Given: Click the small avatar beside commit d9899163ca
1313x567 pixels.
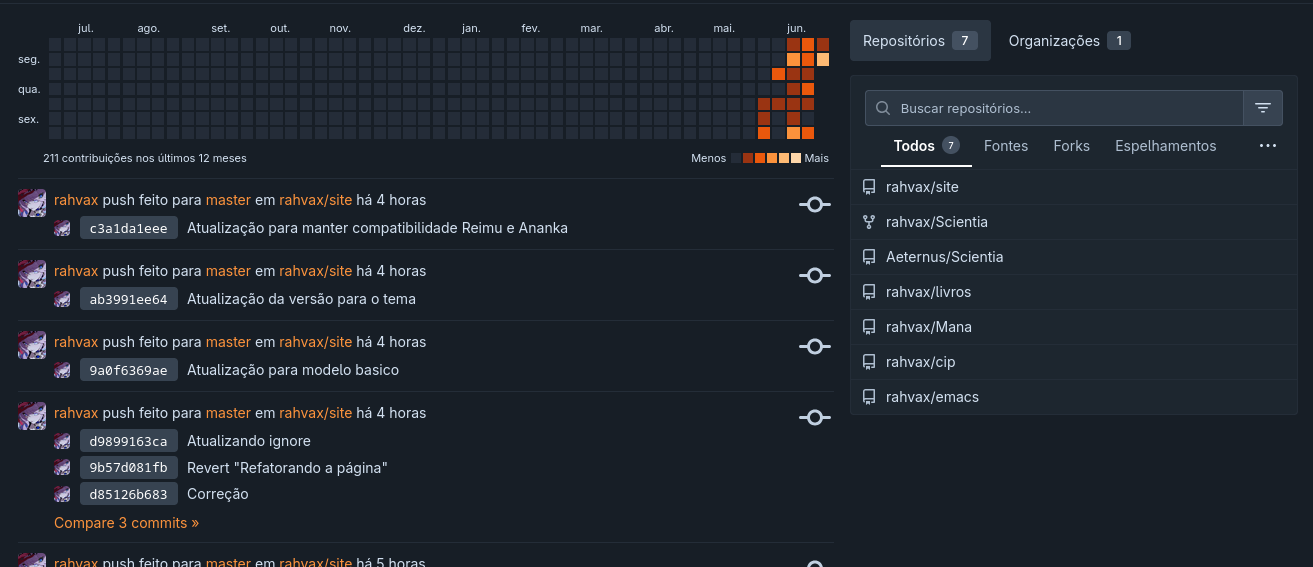Looking at the screenshot, I should click(62, 441).
